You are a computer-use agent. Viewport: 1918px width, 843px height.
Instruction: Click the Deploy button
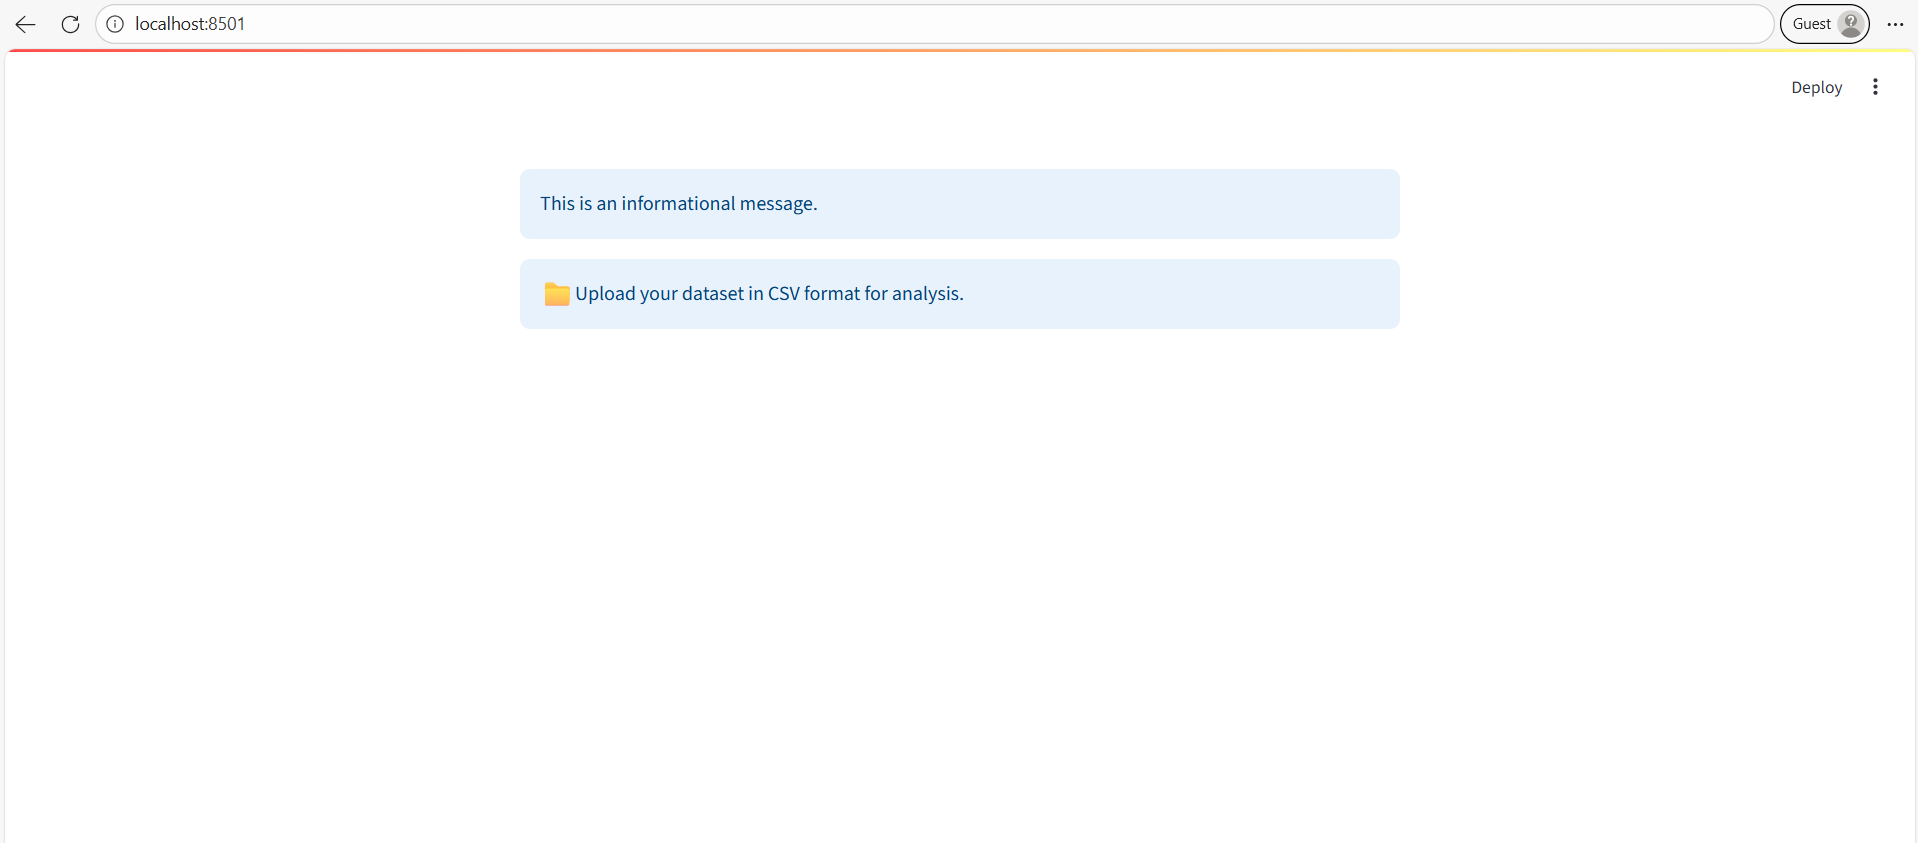pos(1816,87)
